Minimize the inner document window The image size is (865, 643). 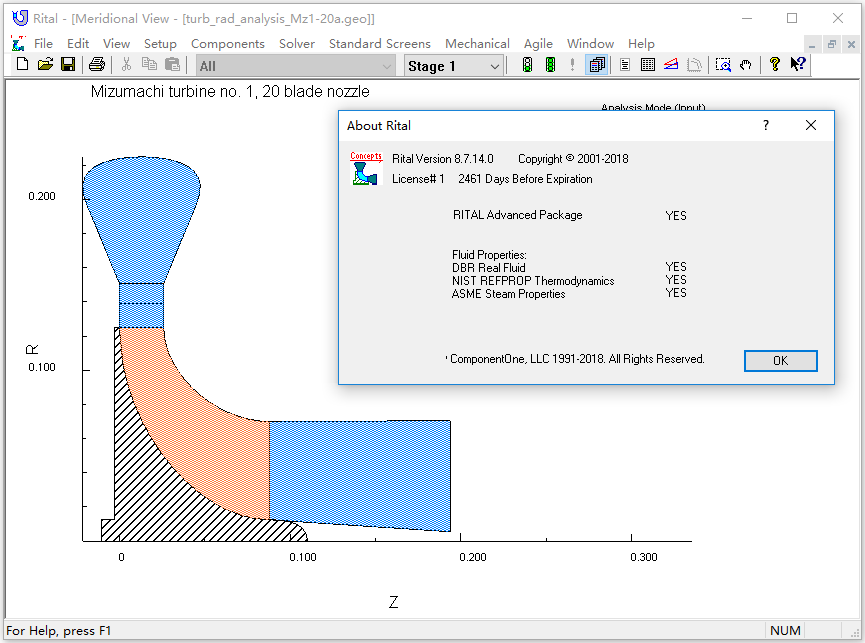(811, 44)
